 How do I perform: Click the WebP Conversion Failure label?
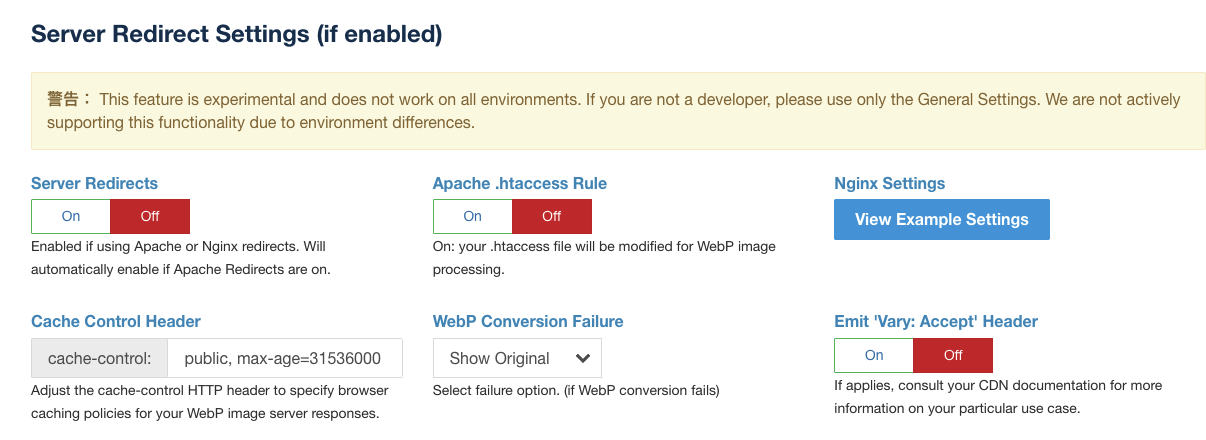[528, 322]
